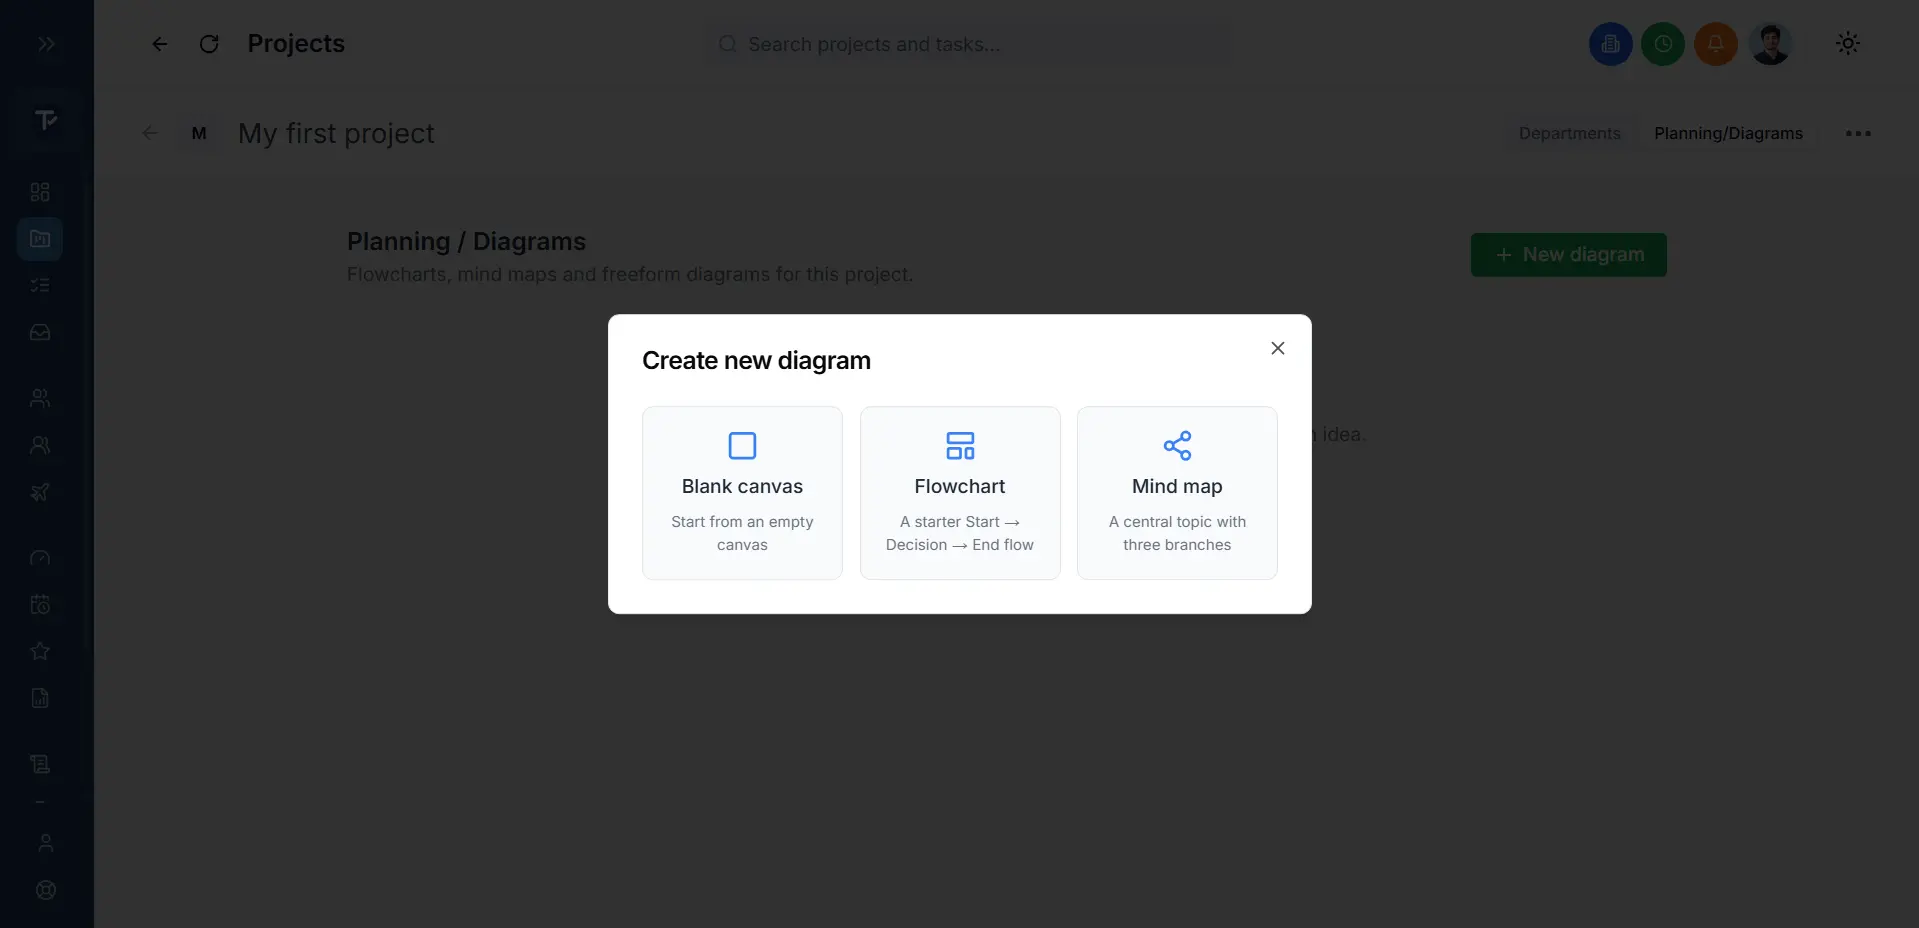Screen dimensions: 1919x928
Task: Open the three-dot more options menu
Action: point(1858,133)
